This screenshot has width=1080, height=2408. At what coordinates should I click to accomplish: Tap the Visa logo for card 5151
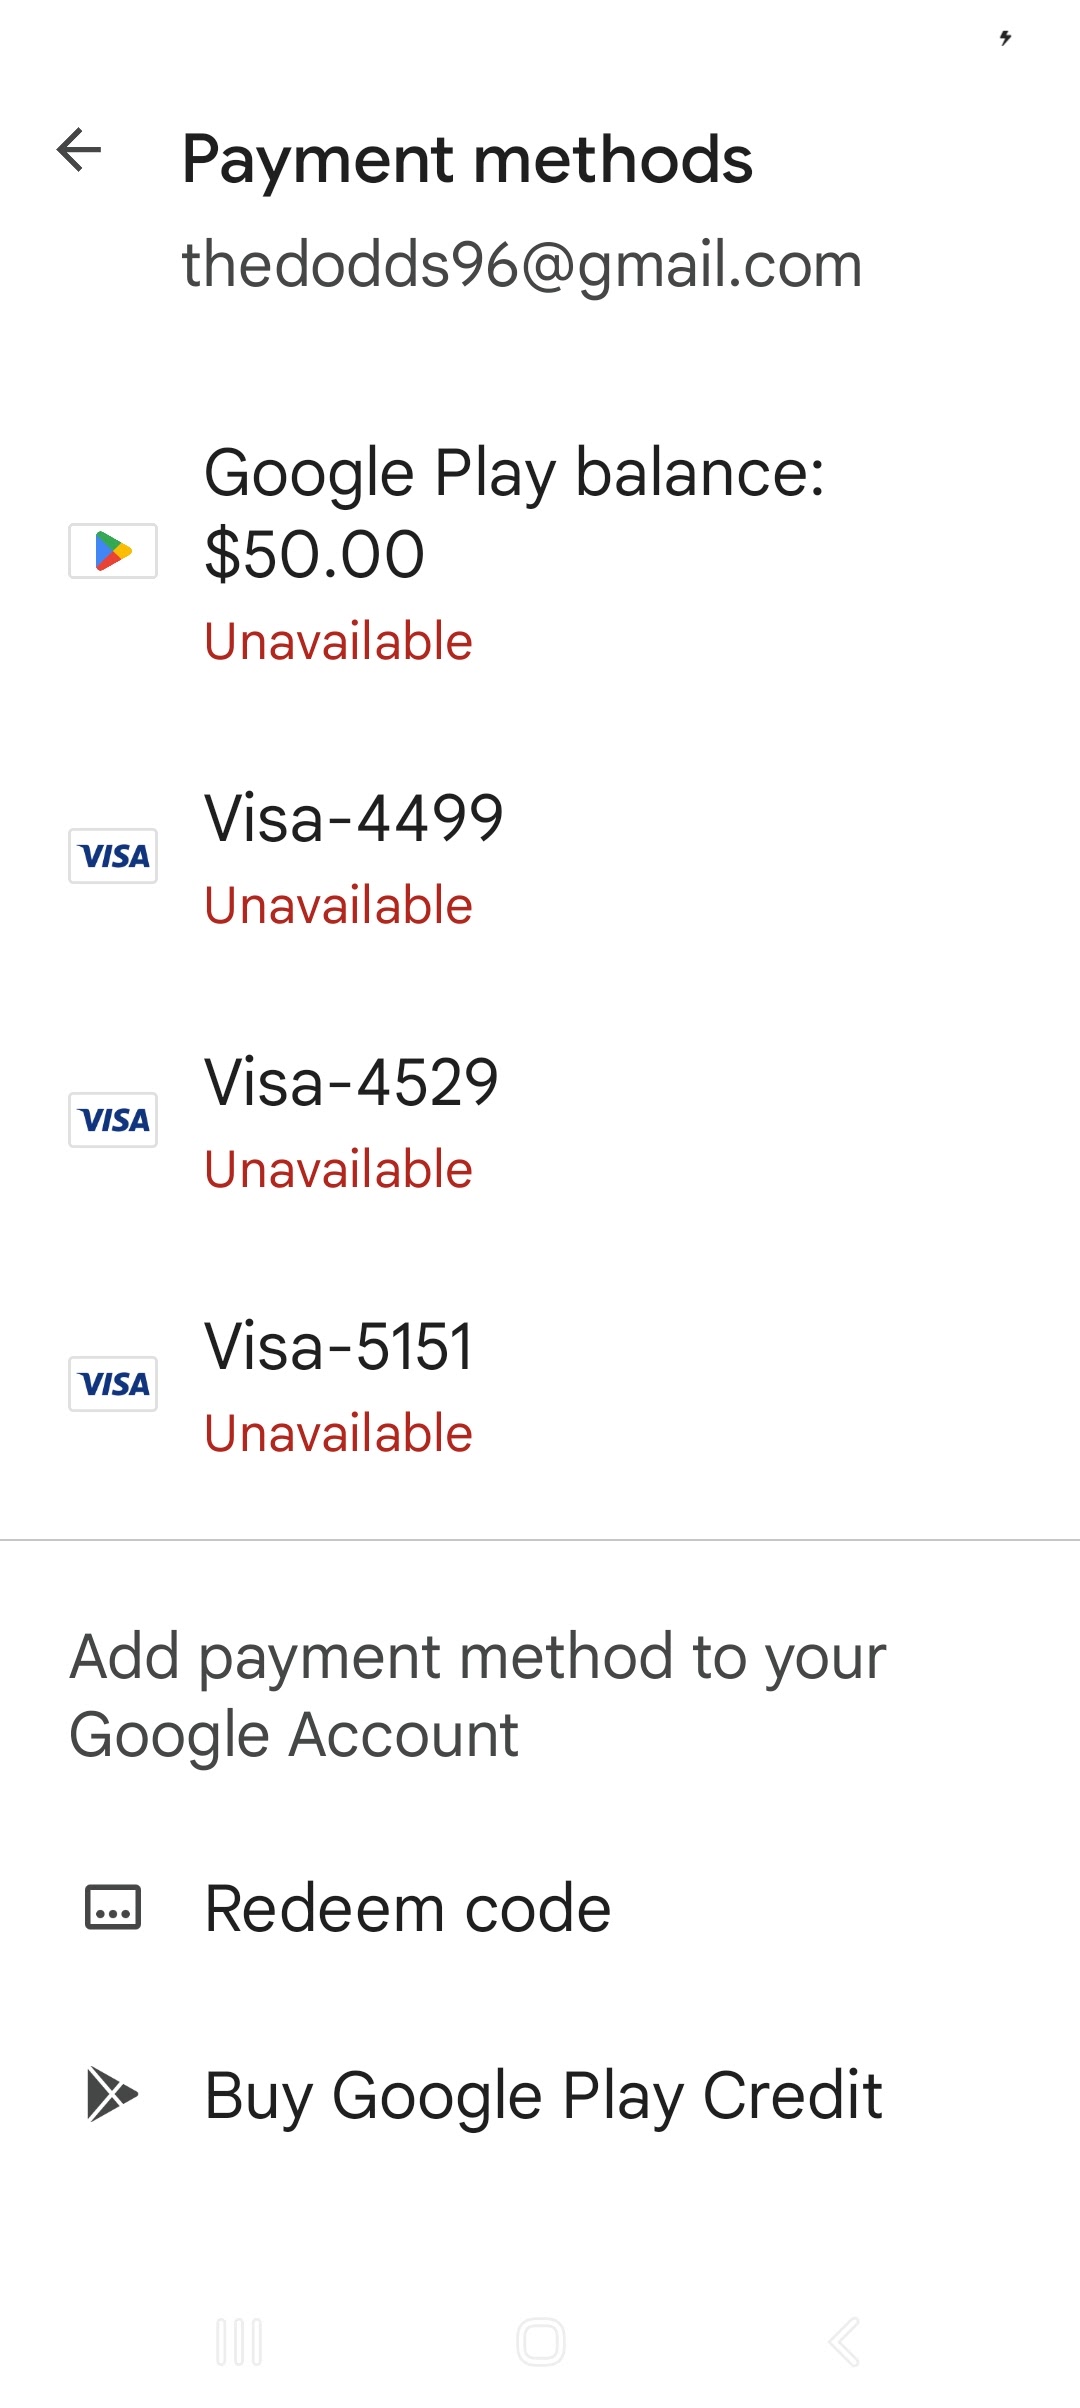coord(113,1384)
